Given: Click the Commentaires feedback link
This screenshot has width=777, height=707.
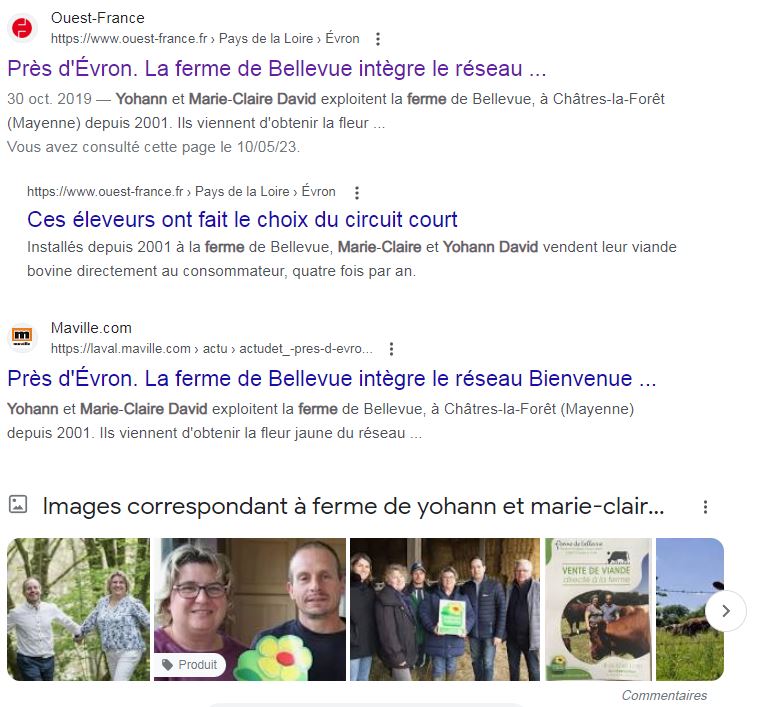Looking at the screenshot, I should pyautogui.click(x=664, y=695).
